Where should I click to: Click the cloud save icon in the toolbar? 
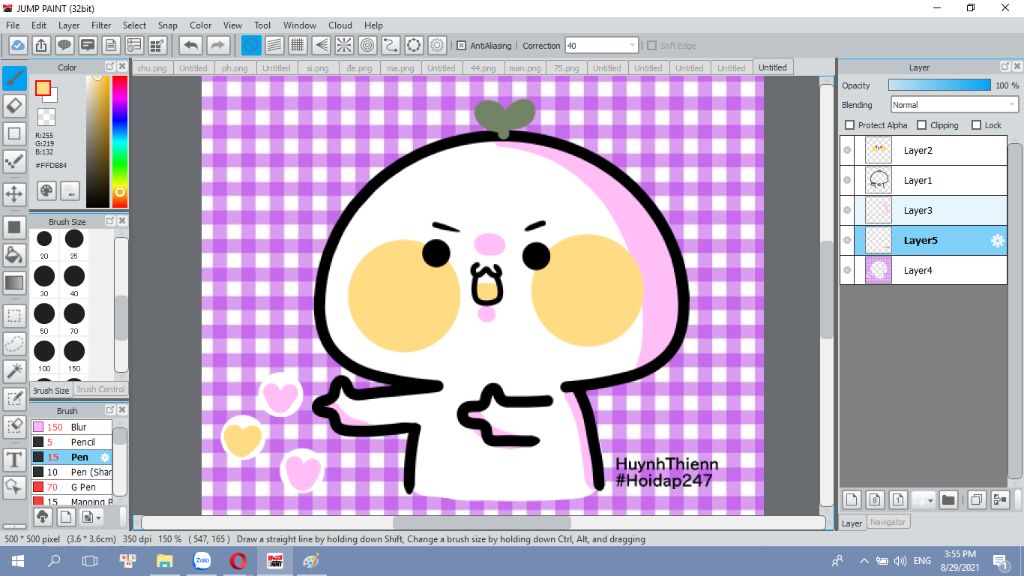click(x=18, y=45)
